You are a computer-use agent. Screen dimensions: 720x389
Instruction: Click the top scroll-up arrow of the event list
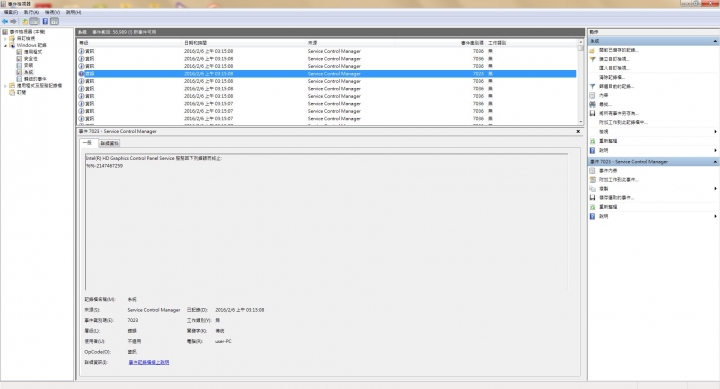pos(580,42)
